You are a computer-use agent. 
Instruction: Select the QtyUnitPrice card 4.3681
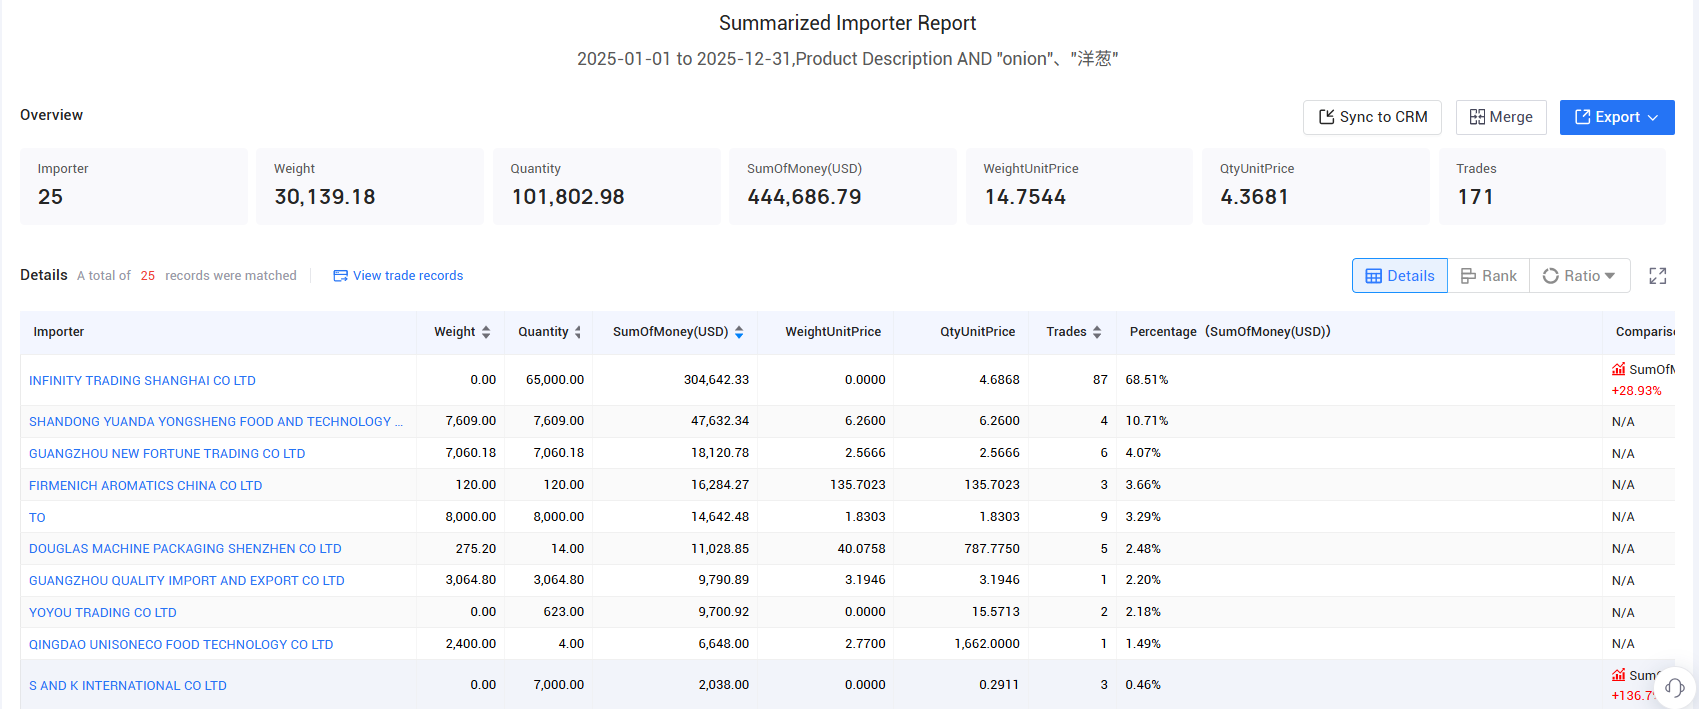coord(1316,186)
